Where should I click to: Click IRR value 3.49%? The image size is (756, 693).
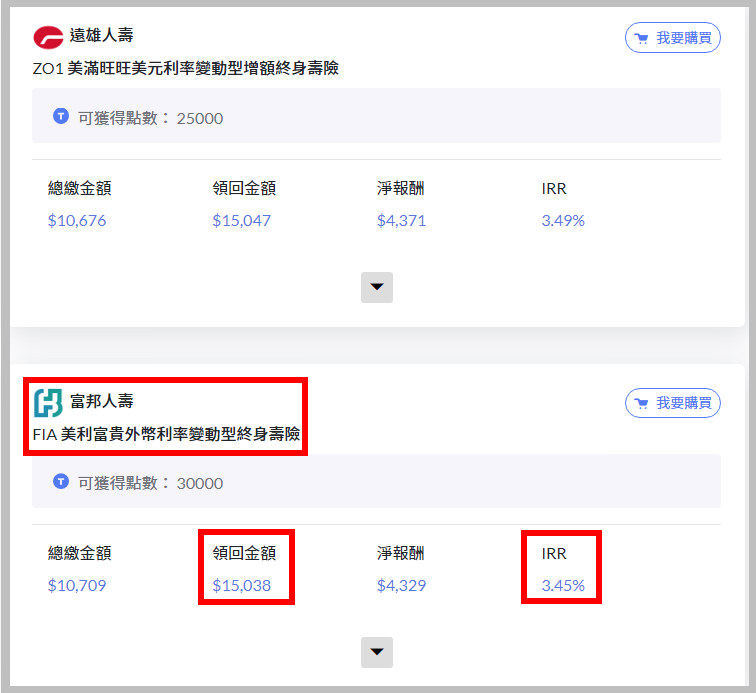click(x=563, y=220)
